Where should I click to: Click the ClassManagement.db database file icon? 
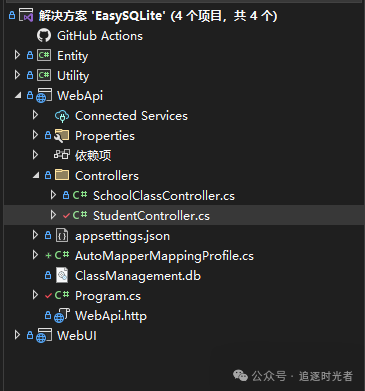(62, 276)
